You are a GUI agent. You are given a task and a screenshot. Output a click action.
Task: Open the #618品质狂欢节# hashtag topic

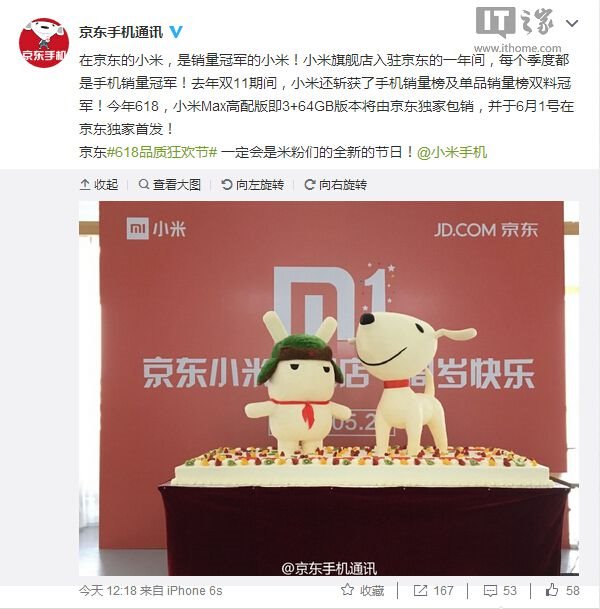(162, 152)
